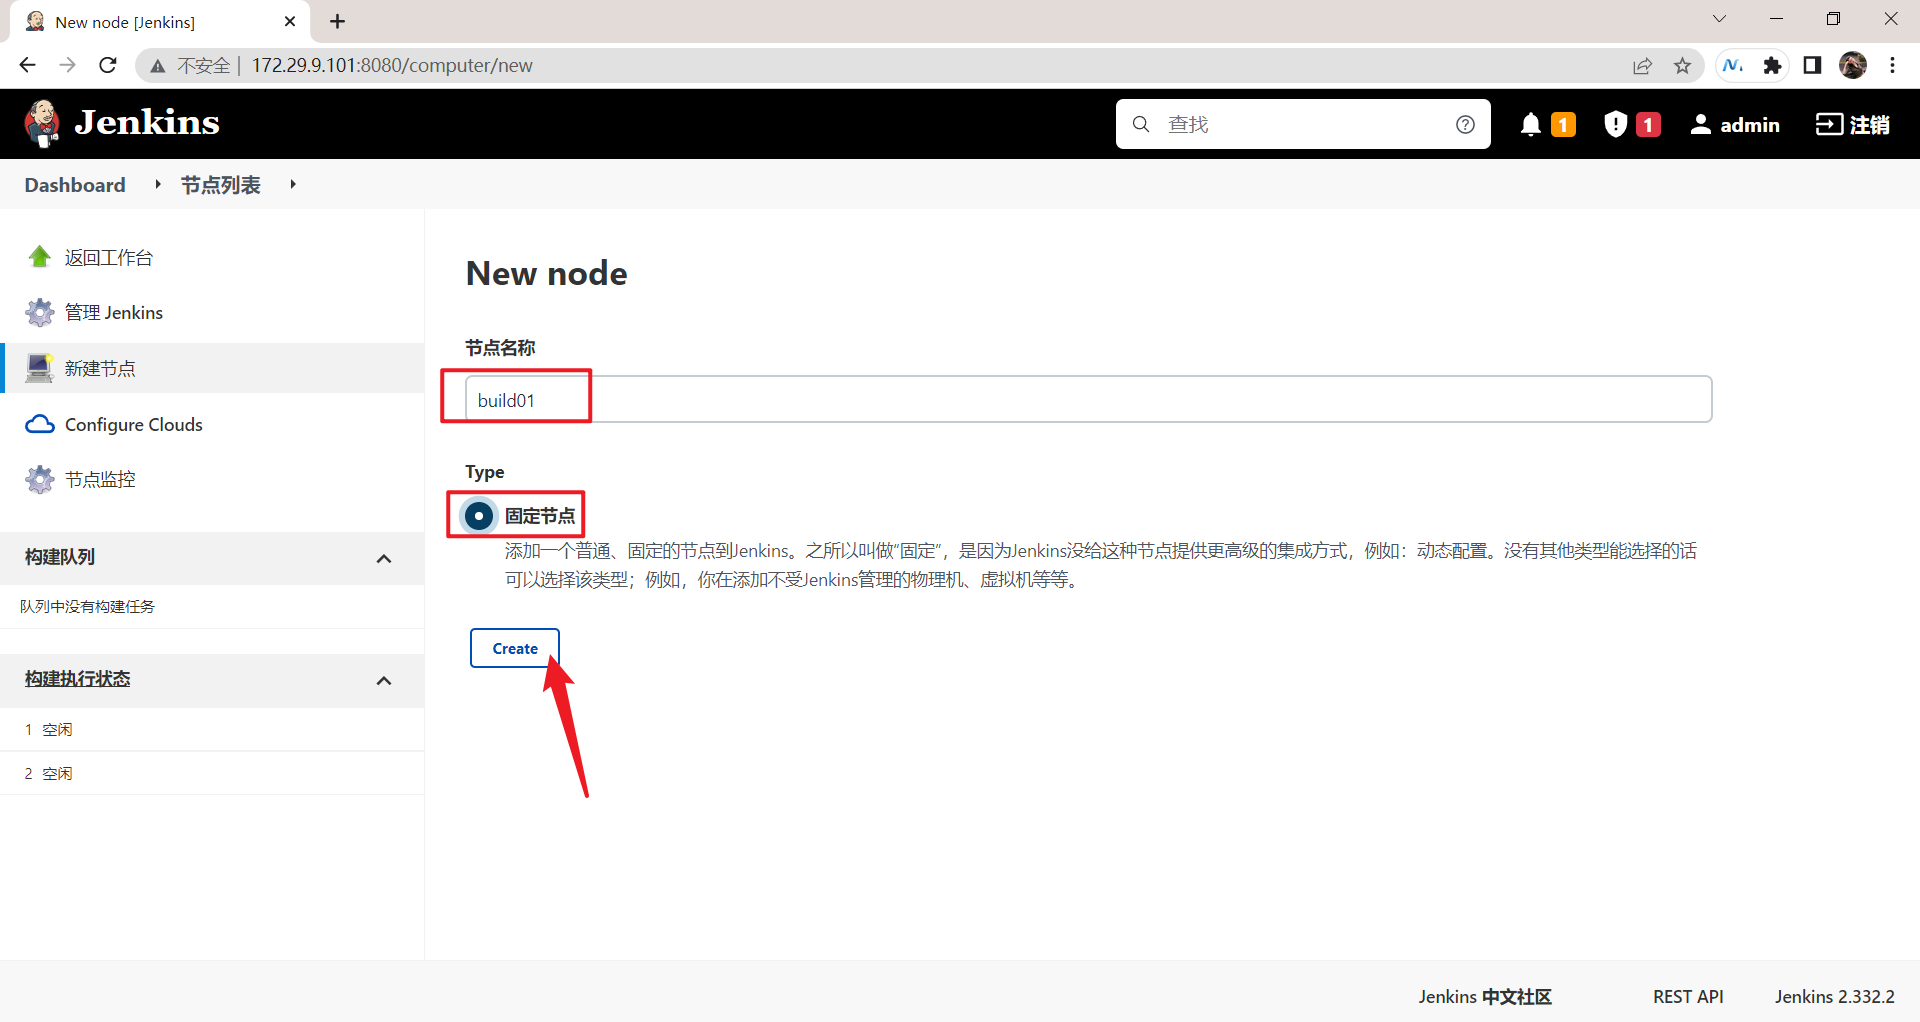Click the orange notification count badge

[x=1563, y=124]
